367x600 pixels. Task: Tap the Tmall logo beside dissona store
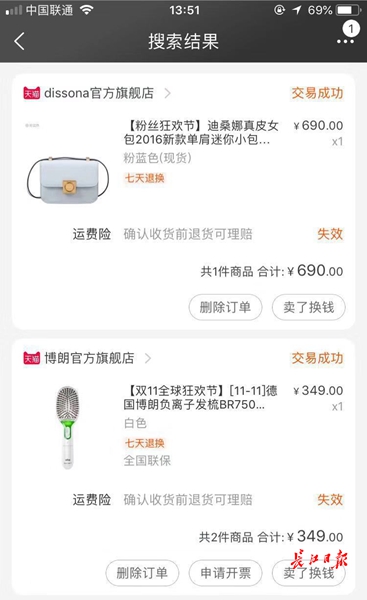tap(32, 93)
